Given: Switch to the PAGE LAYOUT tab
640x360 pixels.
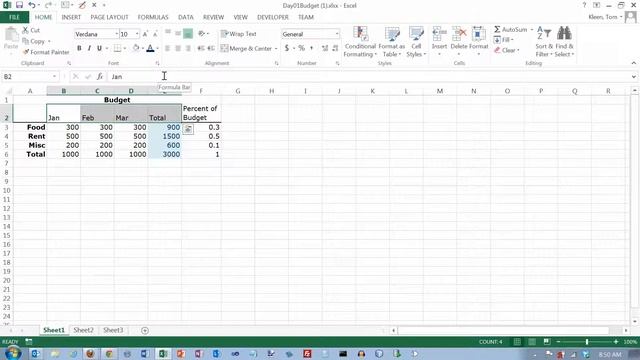Looking at the screenshot, I should 109,17.
